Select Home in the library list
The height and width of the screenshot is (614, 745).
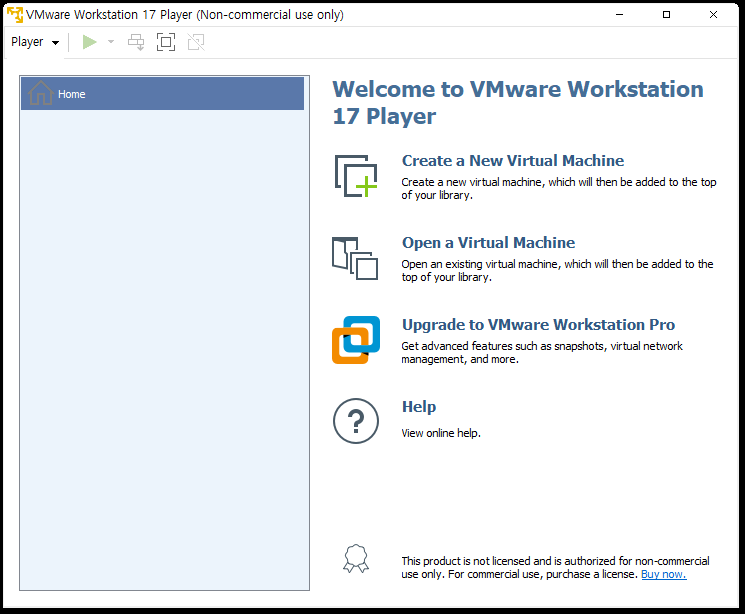coord(162,94)
